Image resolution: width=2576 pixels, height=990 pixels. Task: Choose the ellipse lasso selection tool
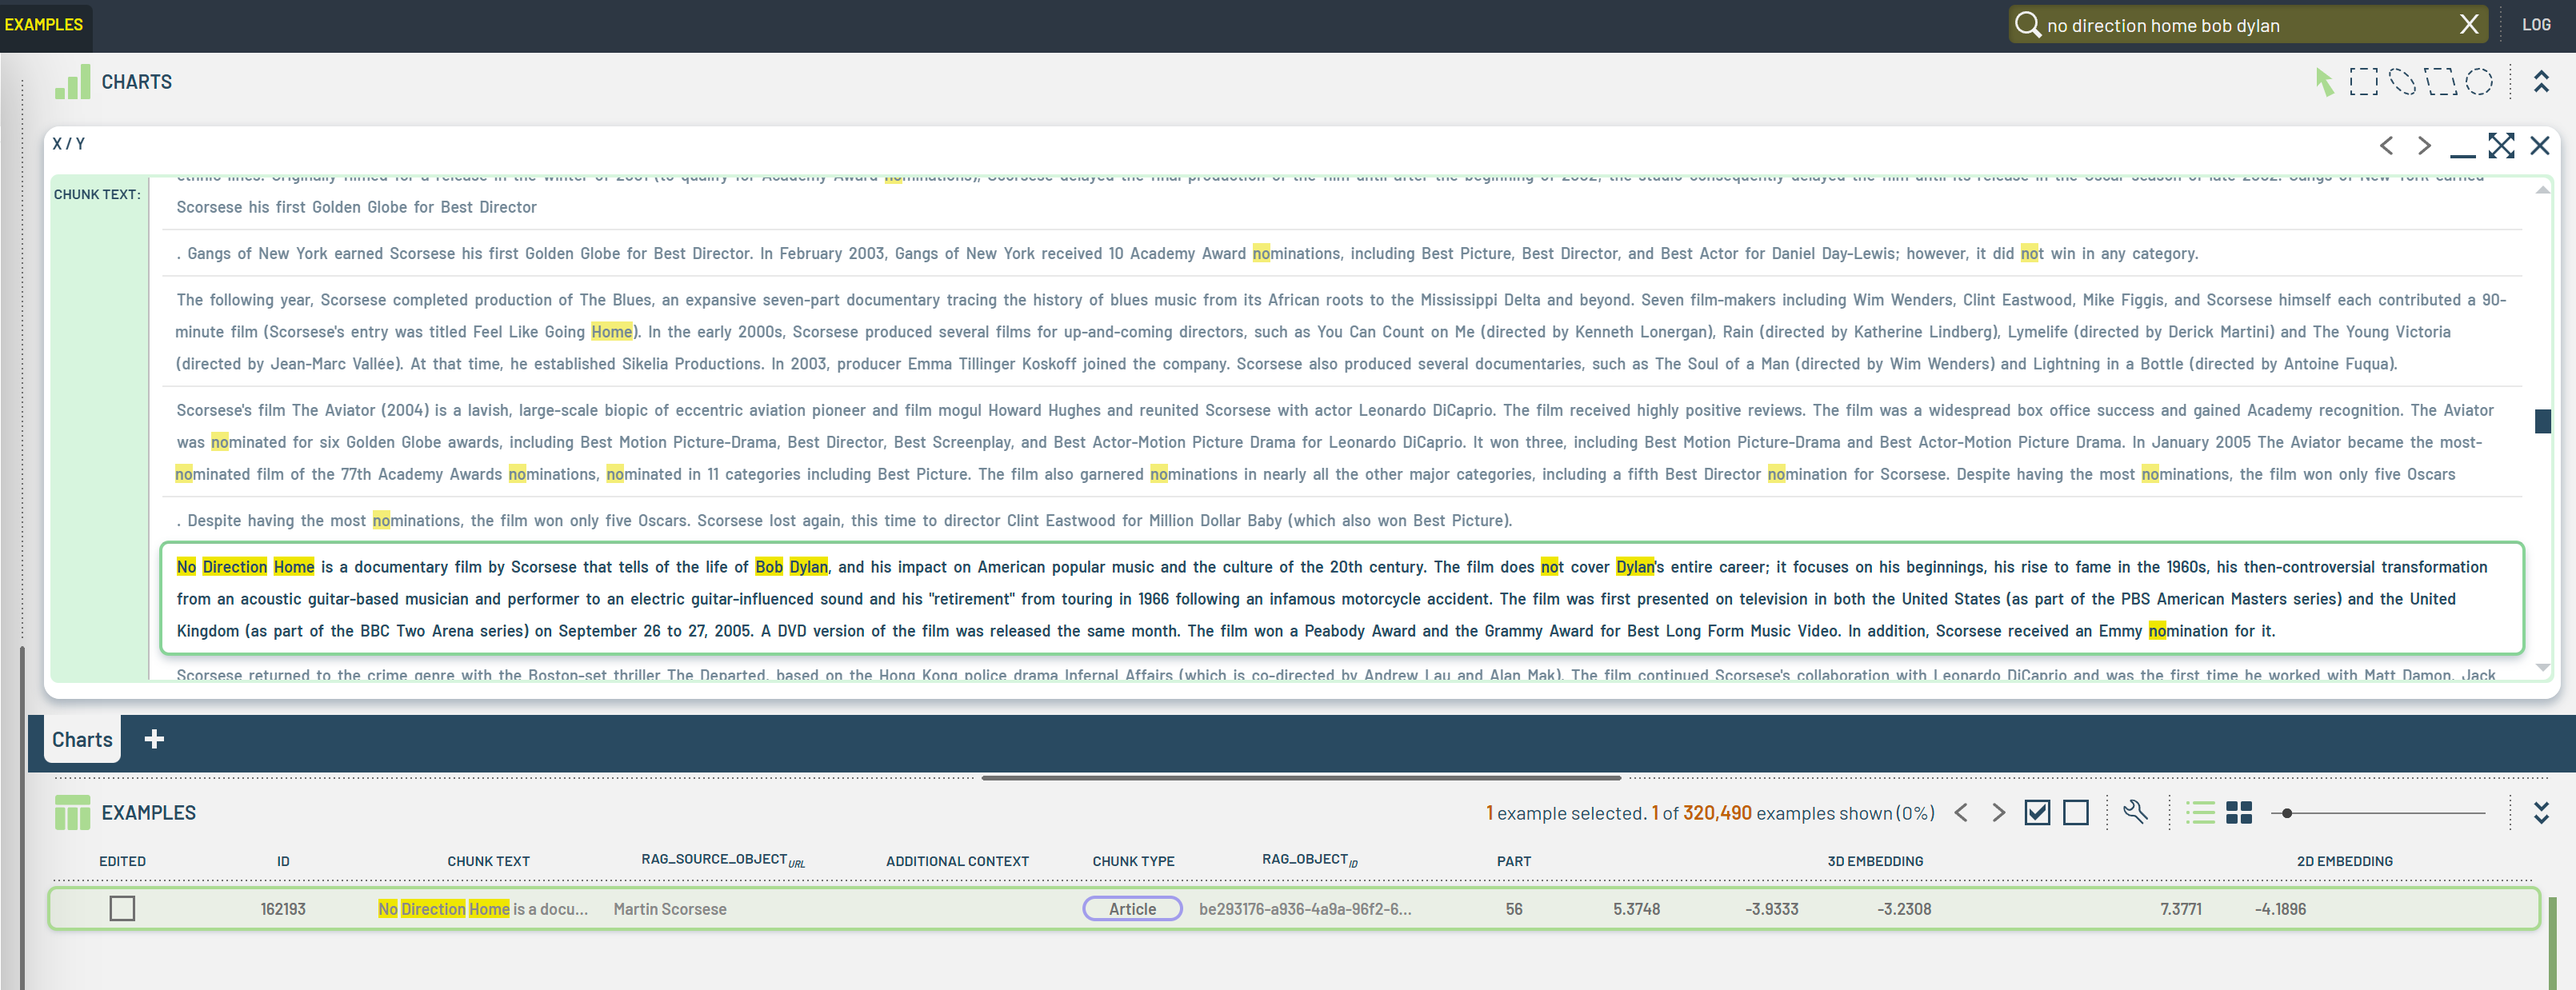click(x=2402, y=82)
